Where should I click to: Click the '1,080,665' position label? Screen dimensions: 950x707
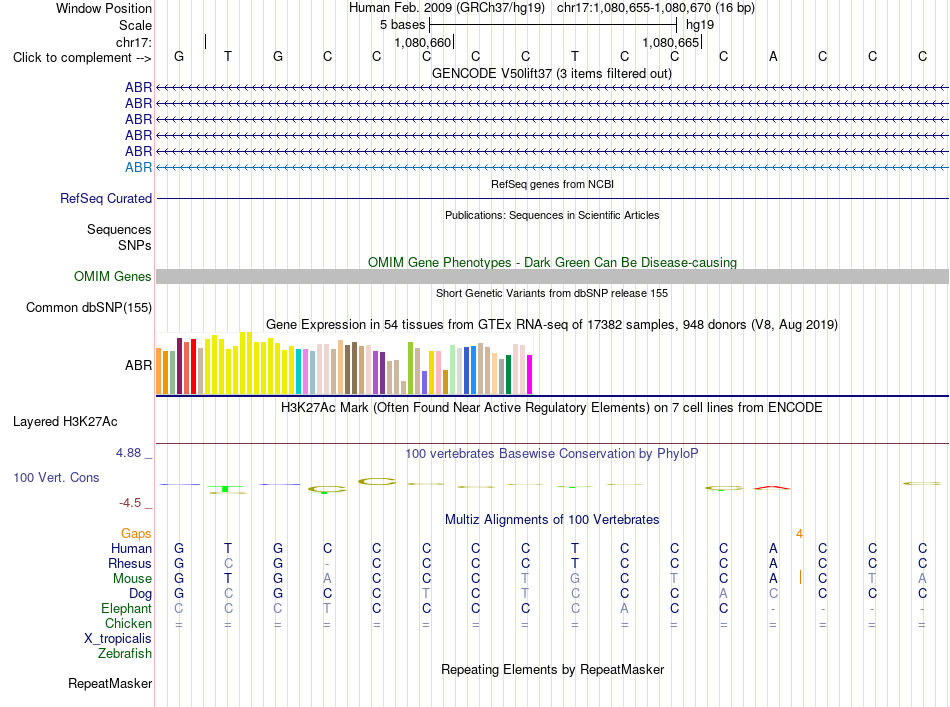pyautogui.click(x=671, y=42)
